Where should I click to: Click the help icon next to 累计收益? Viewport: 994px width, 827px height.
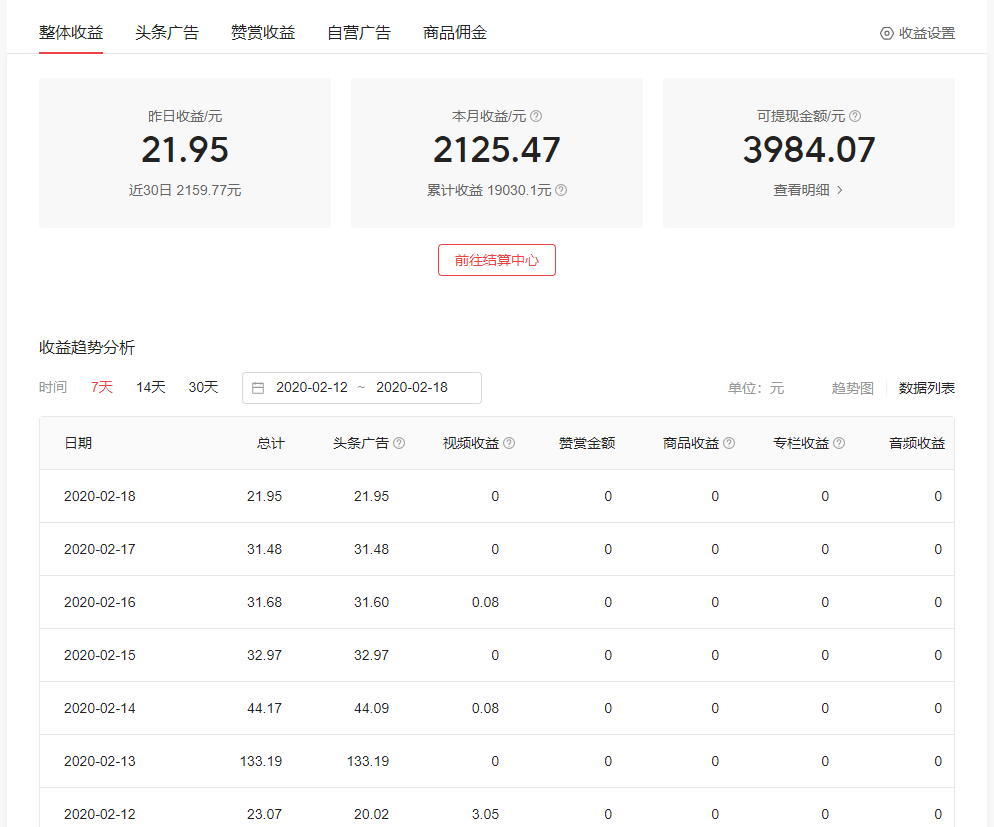(x=560, y=190)
